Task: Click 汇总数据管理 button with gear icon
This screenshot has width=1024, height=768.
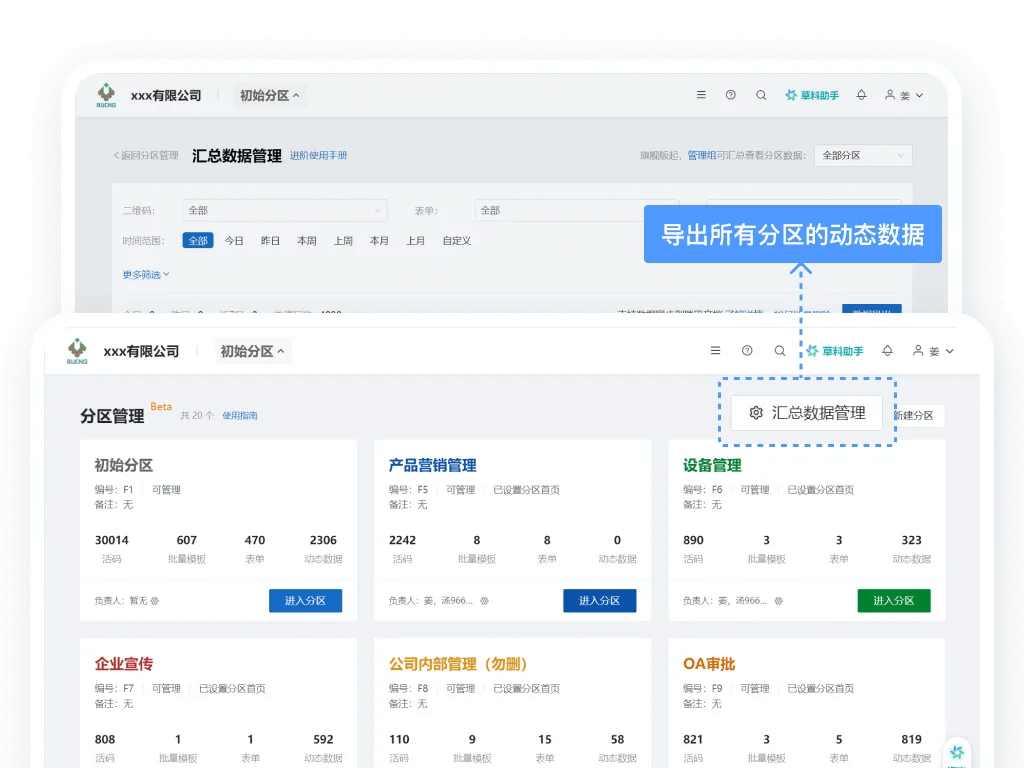Action: (x=807, y=413)
